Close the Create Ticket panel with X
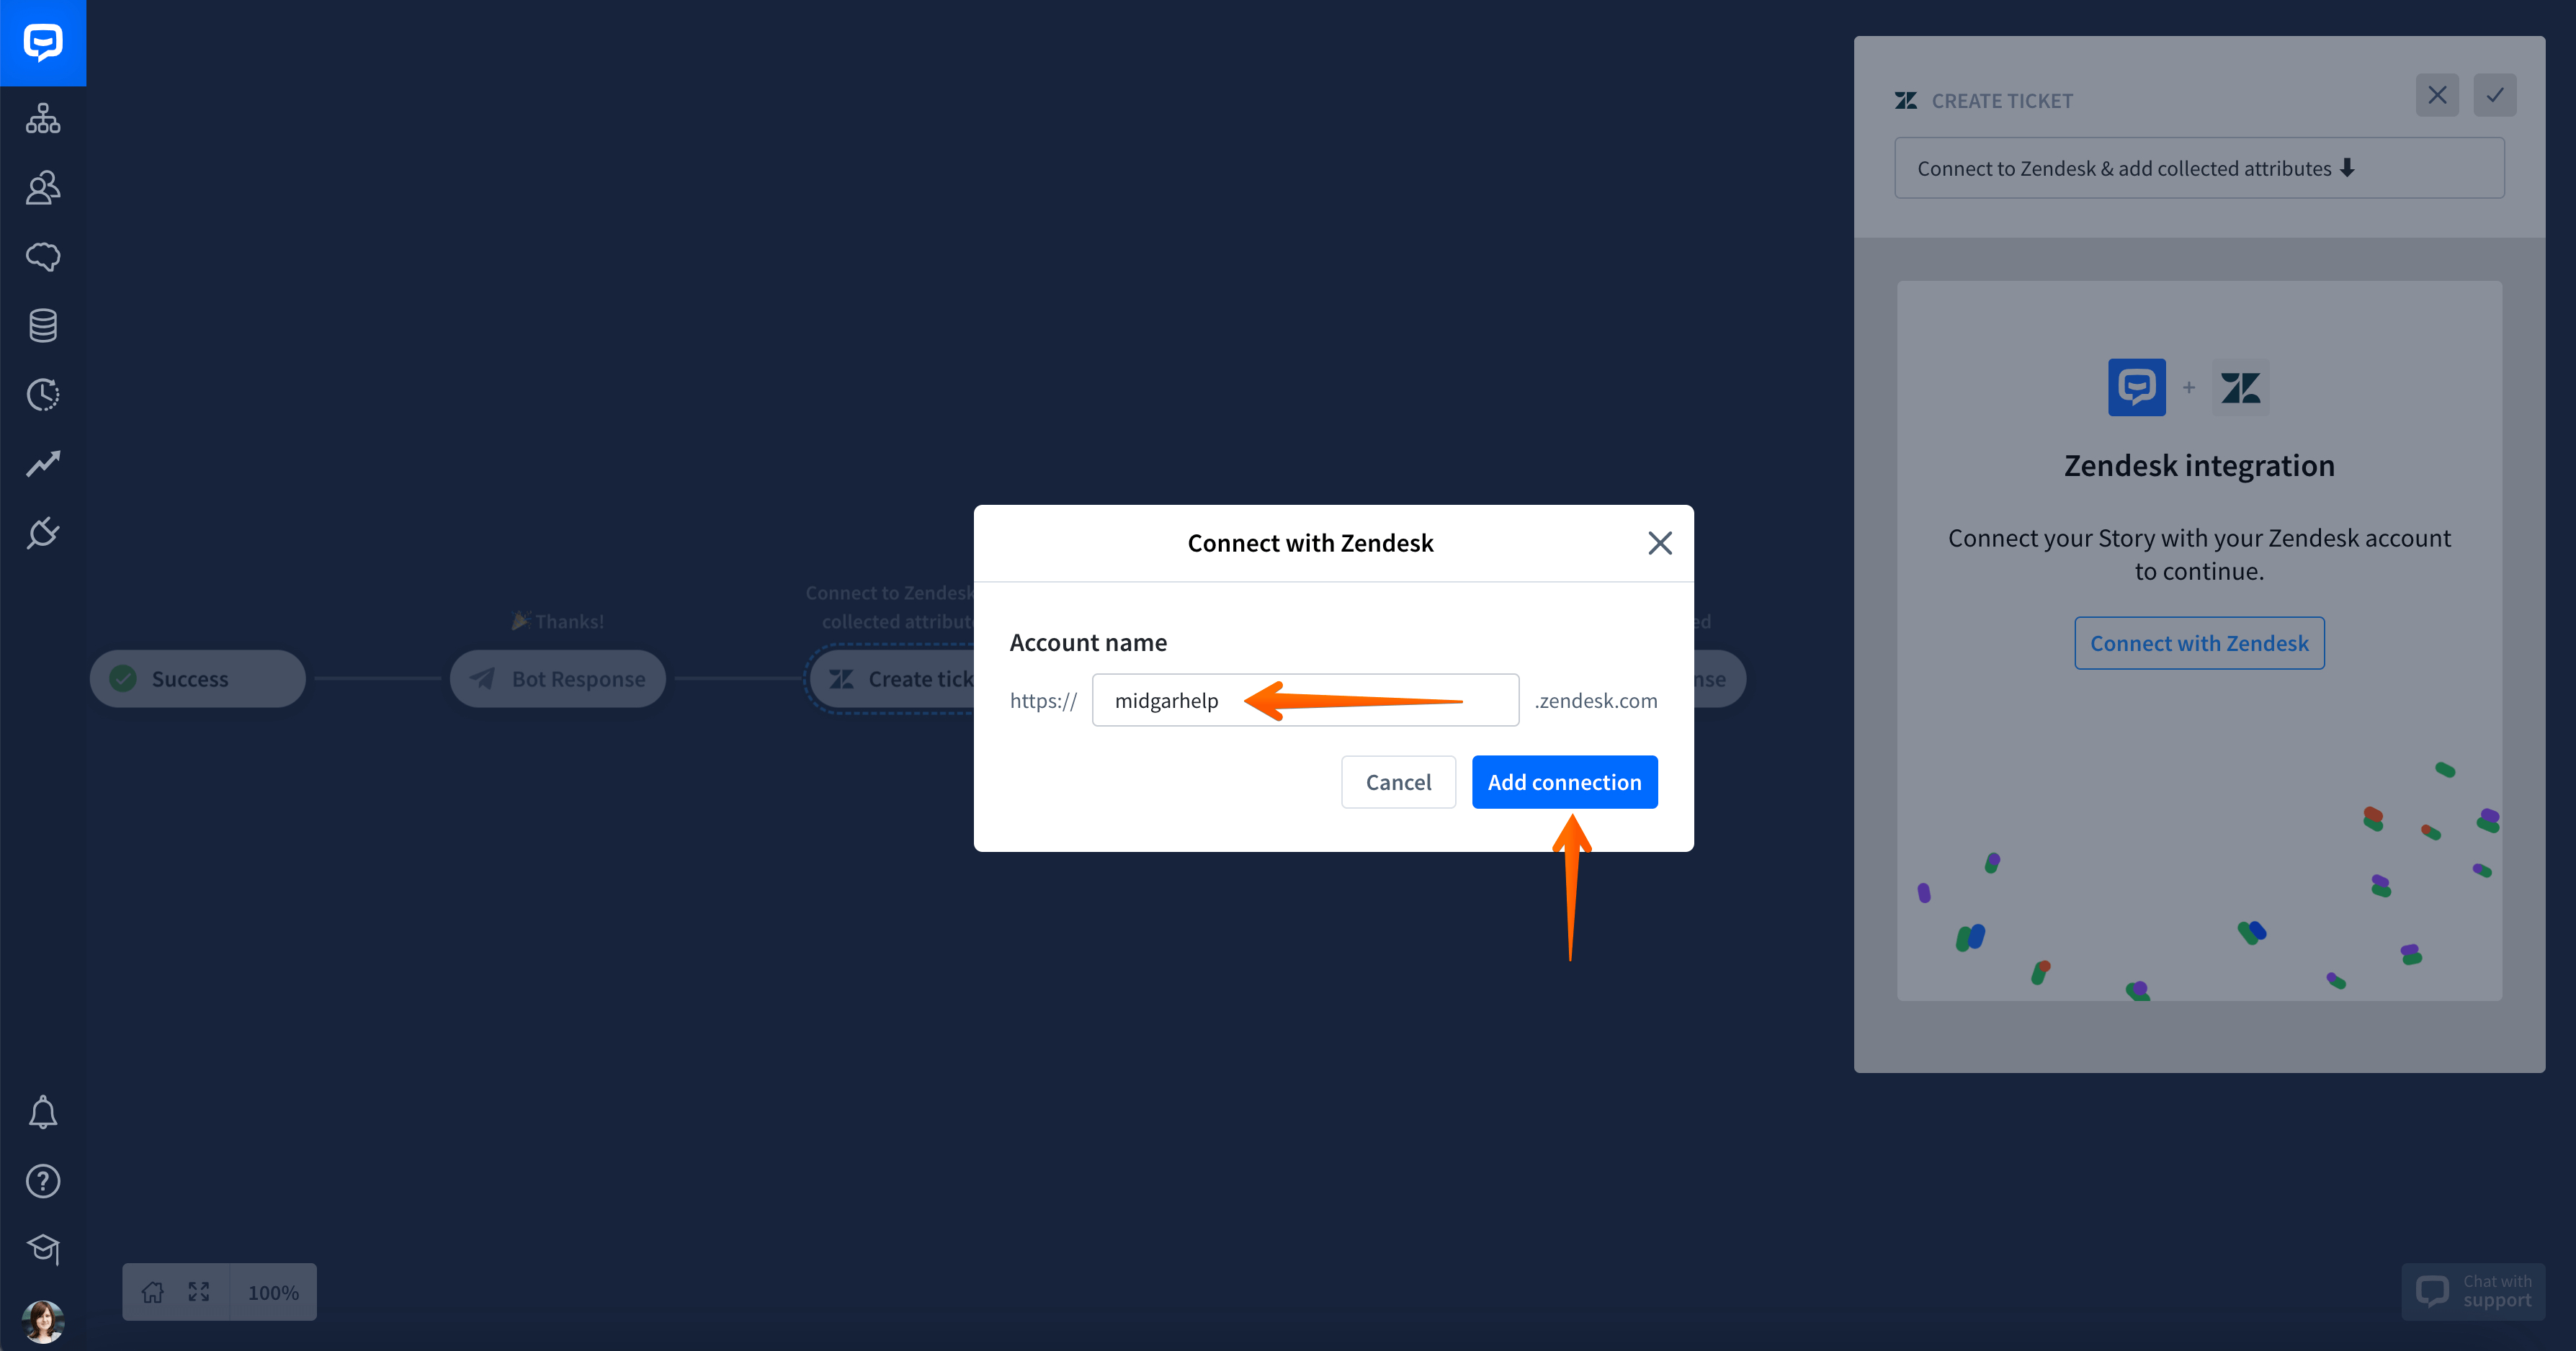The image size is (2576, 1351). coord(2437,95)
